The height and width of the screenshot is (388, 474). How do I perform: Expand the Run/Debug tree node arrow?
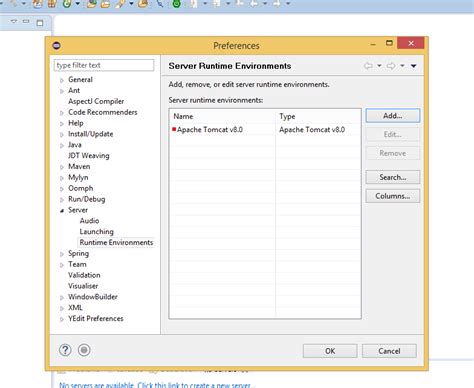pos(62,200)
